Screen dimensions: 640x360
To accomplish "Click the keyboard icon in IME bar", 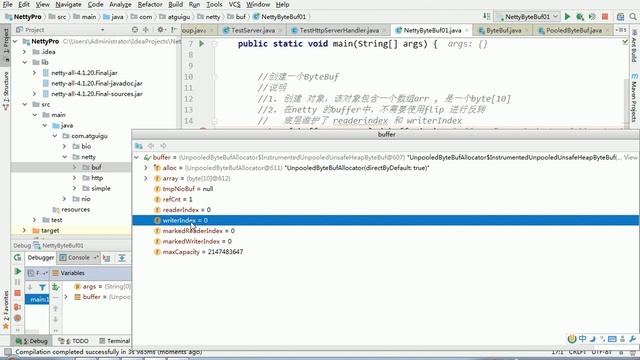I will (x=612, y=339).
